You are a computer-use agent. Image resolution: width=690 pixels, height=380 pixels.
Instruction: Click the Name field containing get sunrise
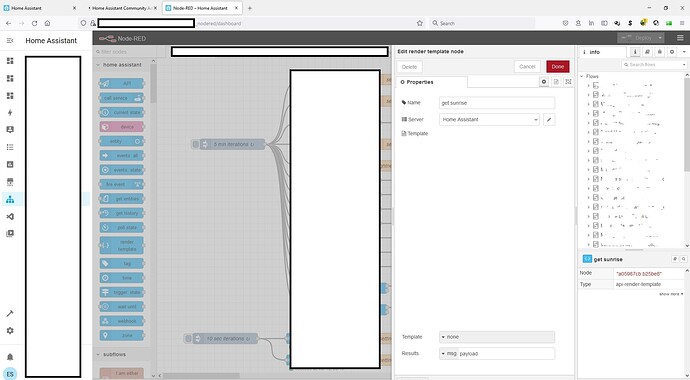coord(497,102)
